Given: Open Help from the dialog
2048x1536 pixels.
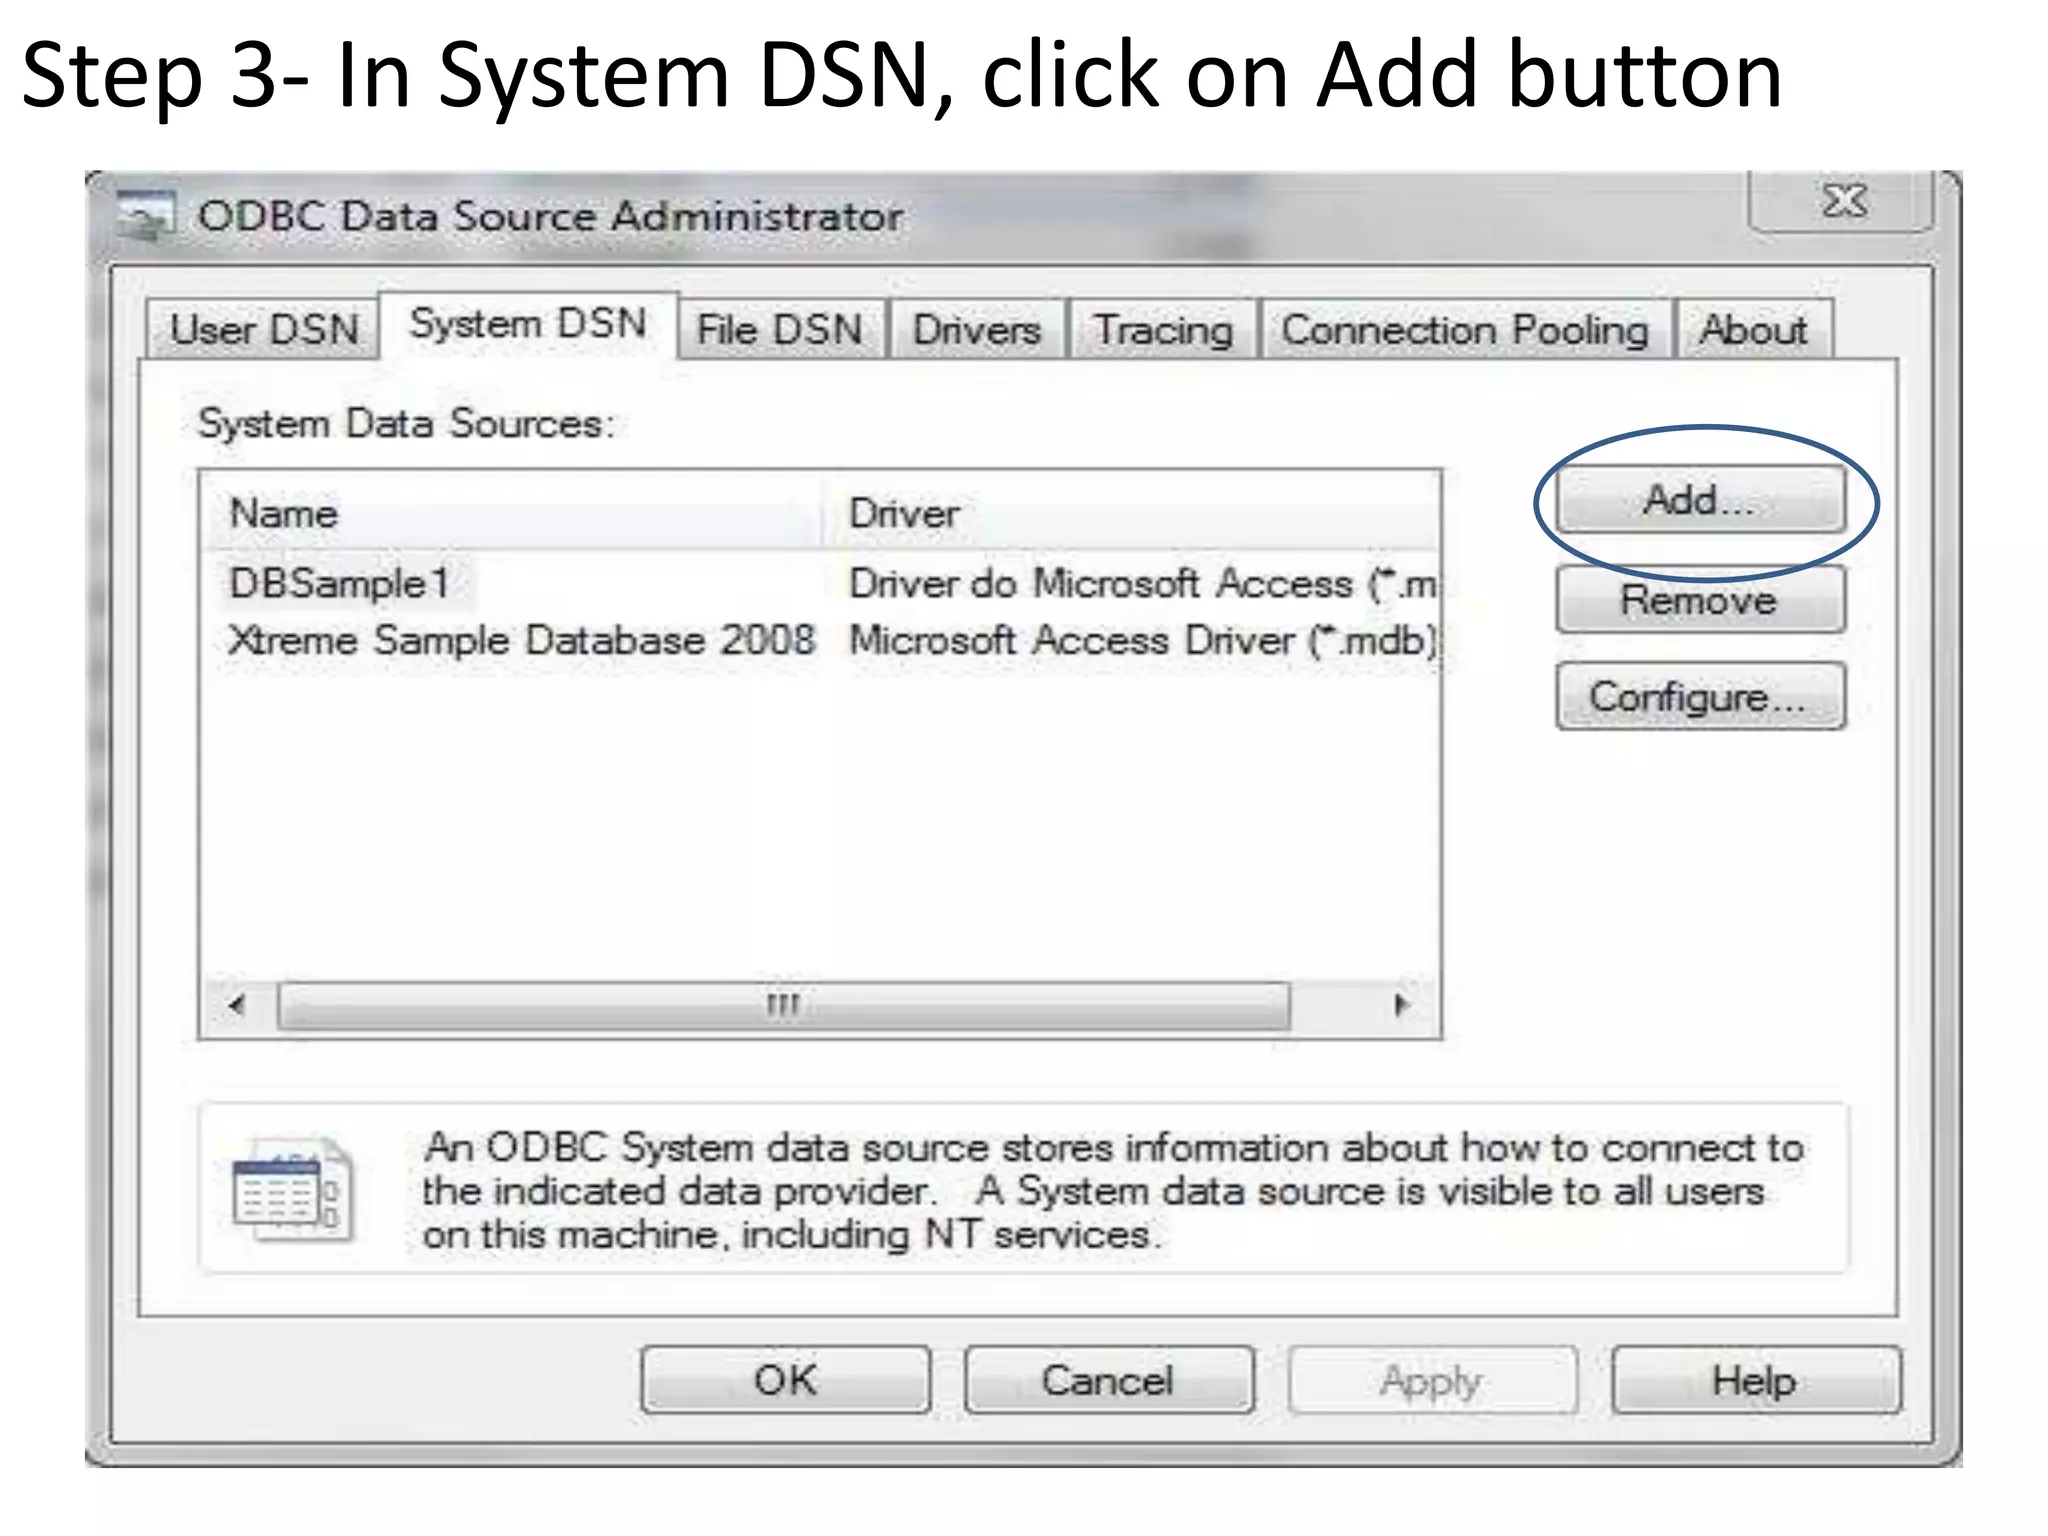Looking at the screenshot, I should point(1754,1381).
